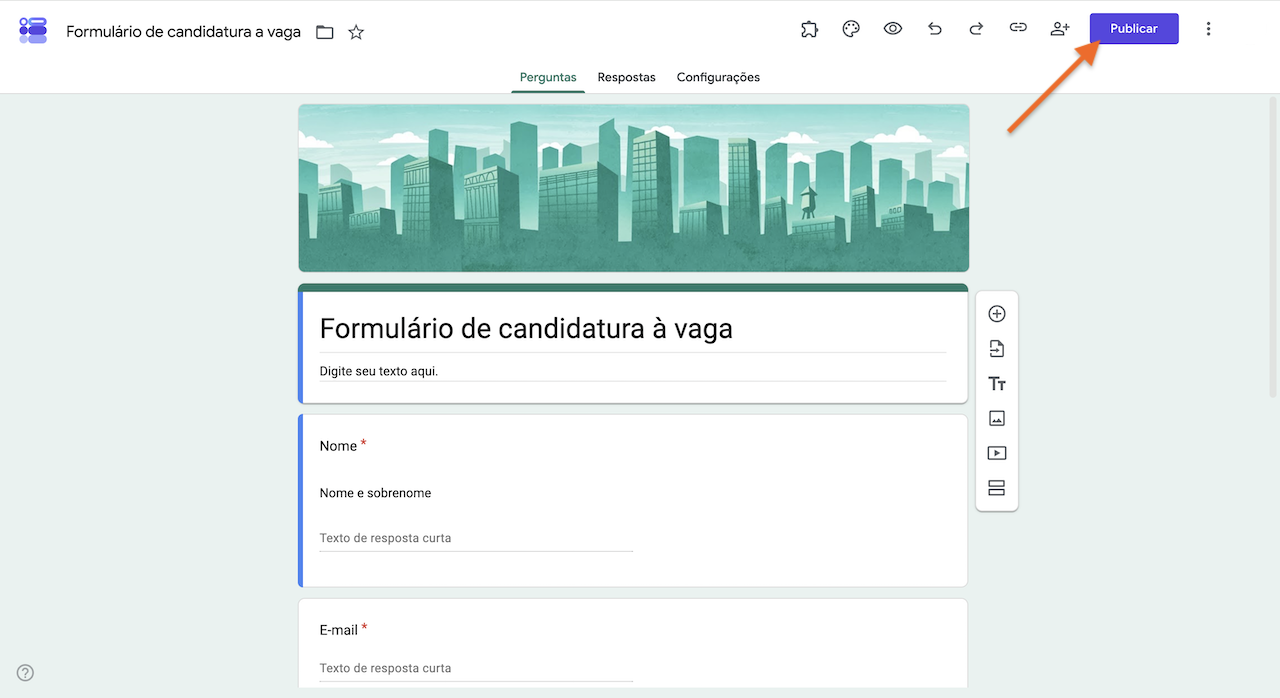Select the E-mail question title

(338, 630)
